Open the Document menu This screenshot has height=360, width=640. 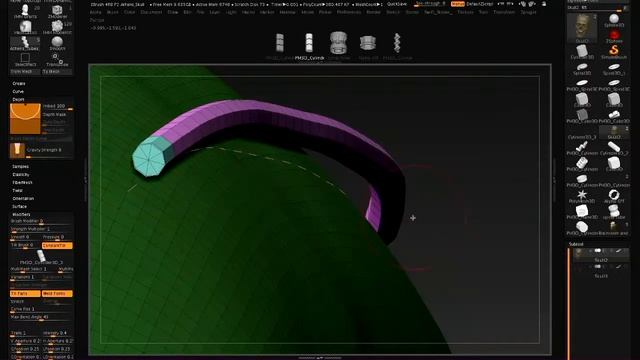click(151, 12)
